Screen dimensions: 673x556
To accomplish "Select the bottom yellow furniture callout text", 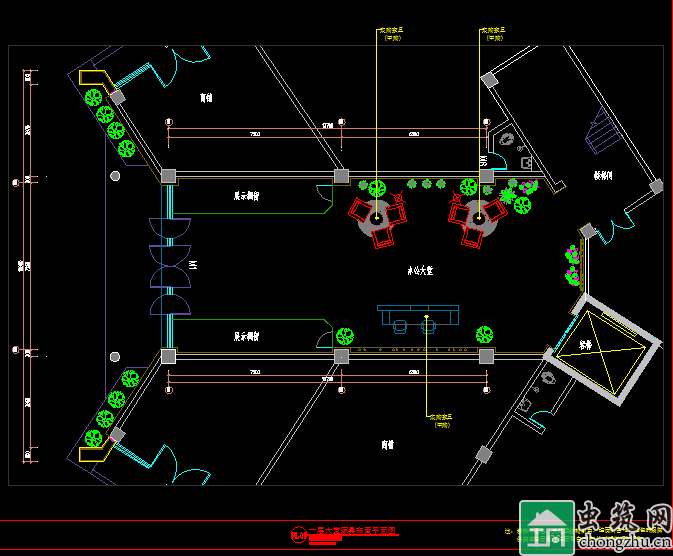I will click(441, 420).
